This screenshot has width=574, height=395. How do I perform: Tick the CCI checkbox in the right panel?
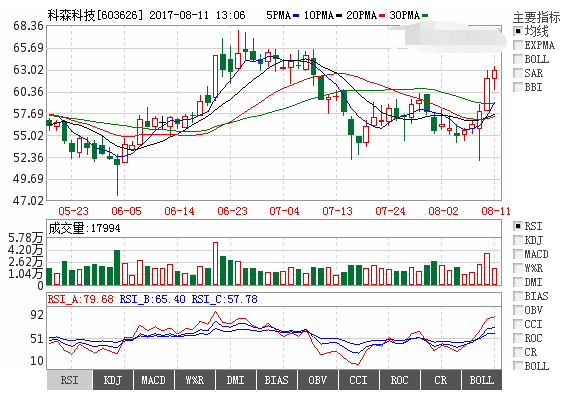pos(518,324)
